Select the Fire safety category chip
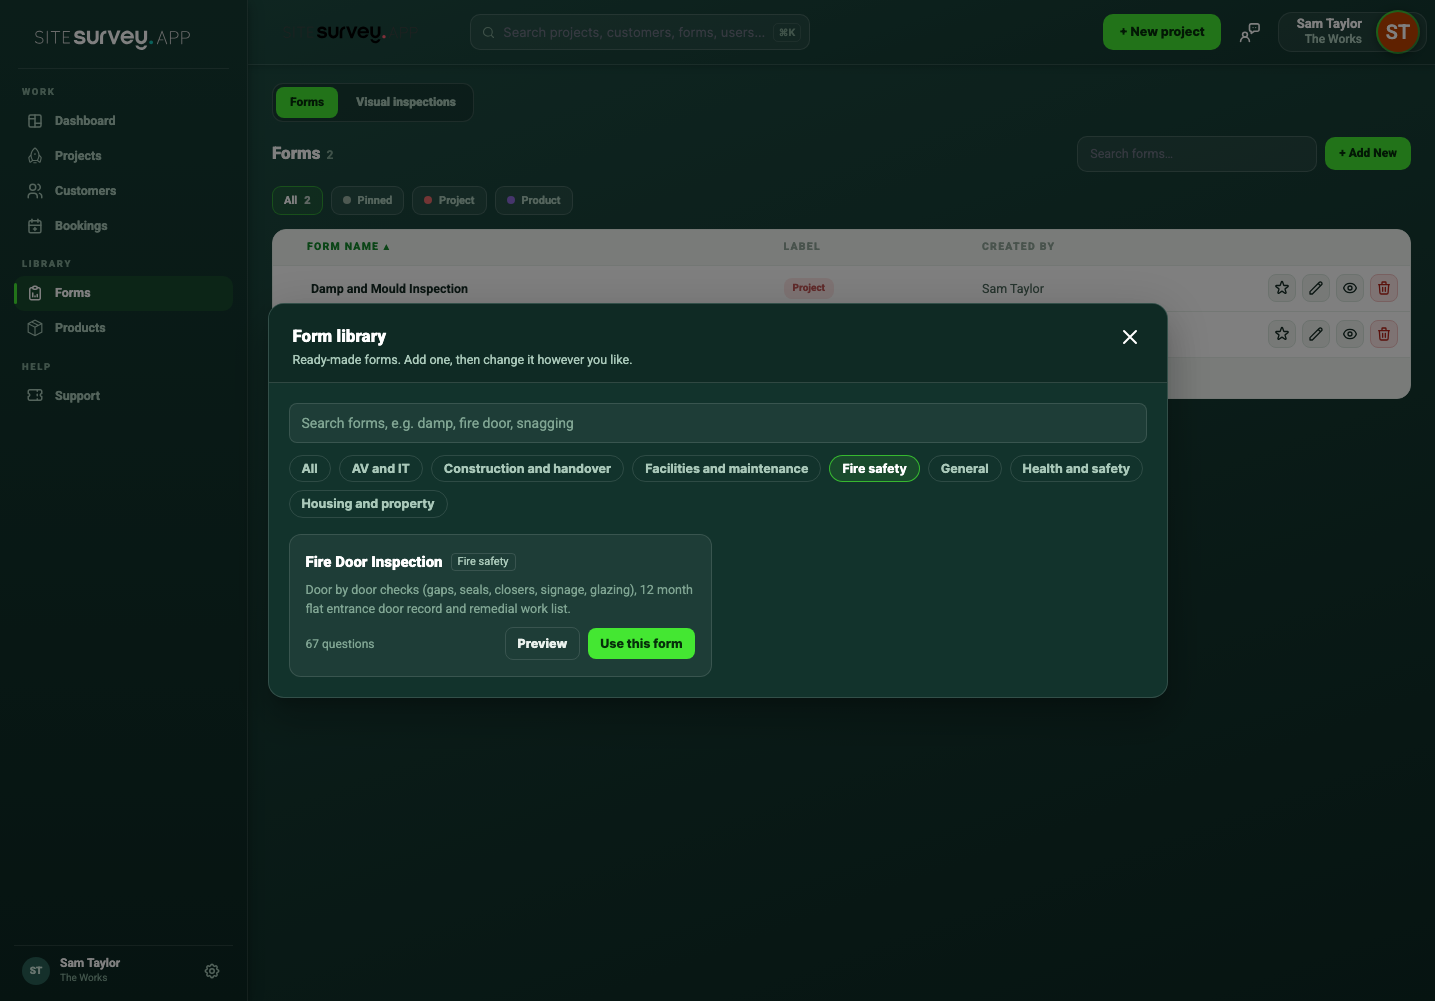Viewport: 1435px width, 1001px height. tap(874, 469)
